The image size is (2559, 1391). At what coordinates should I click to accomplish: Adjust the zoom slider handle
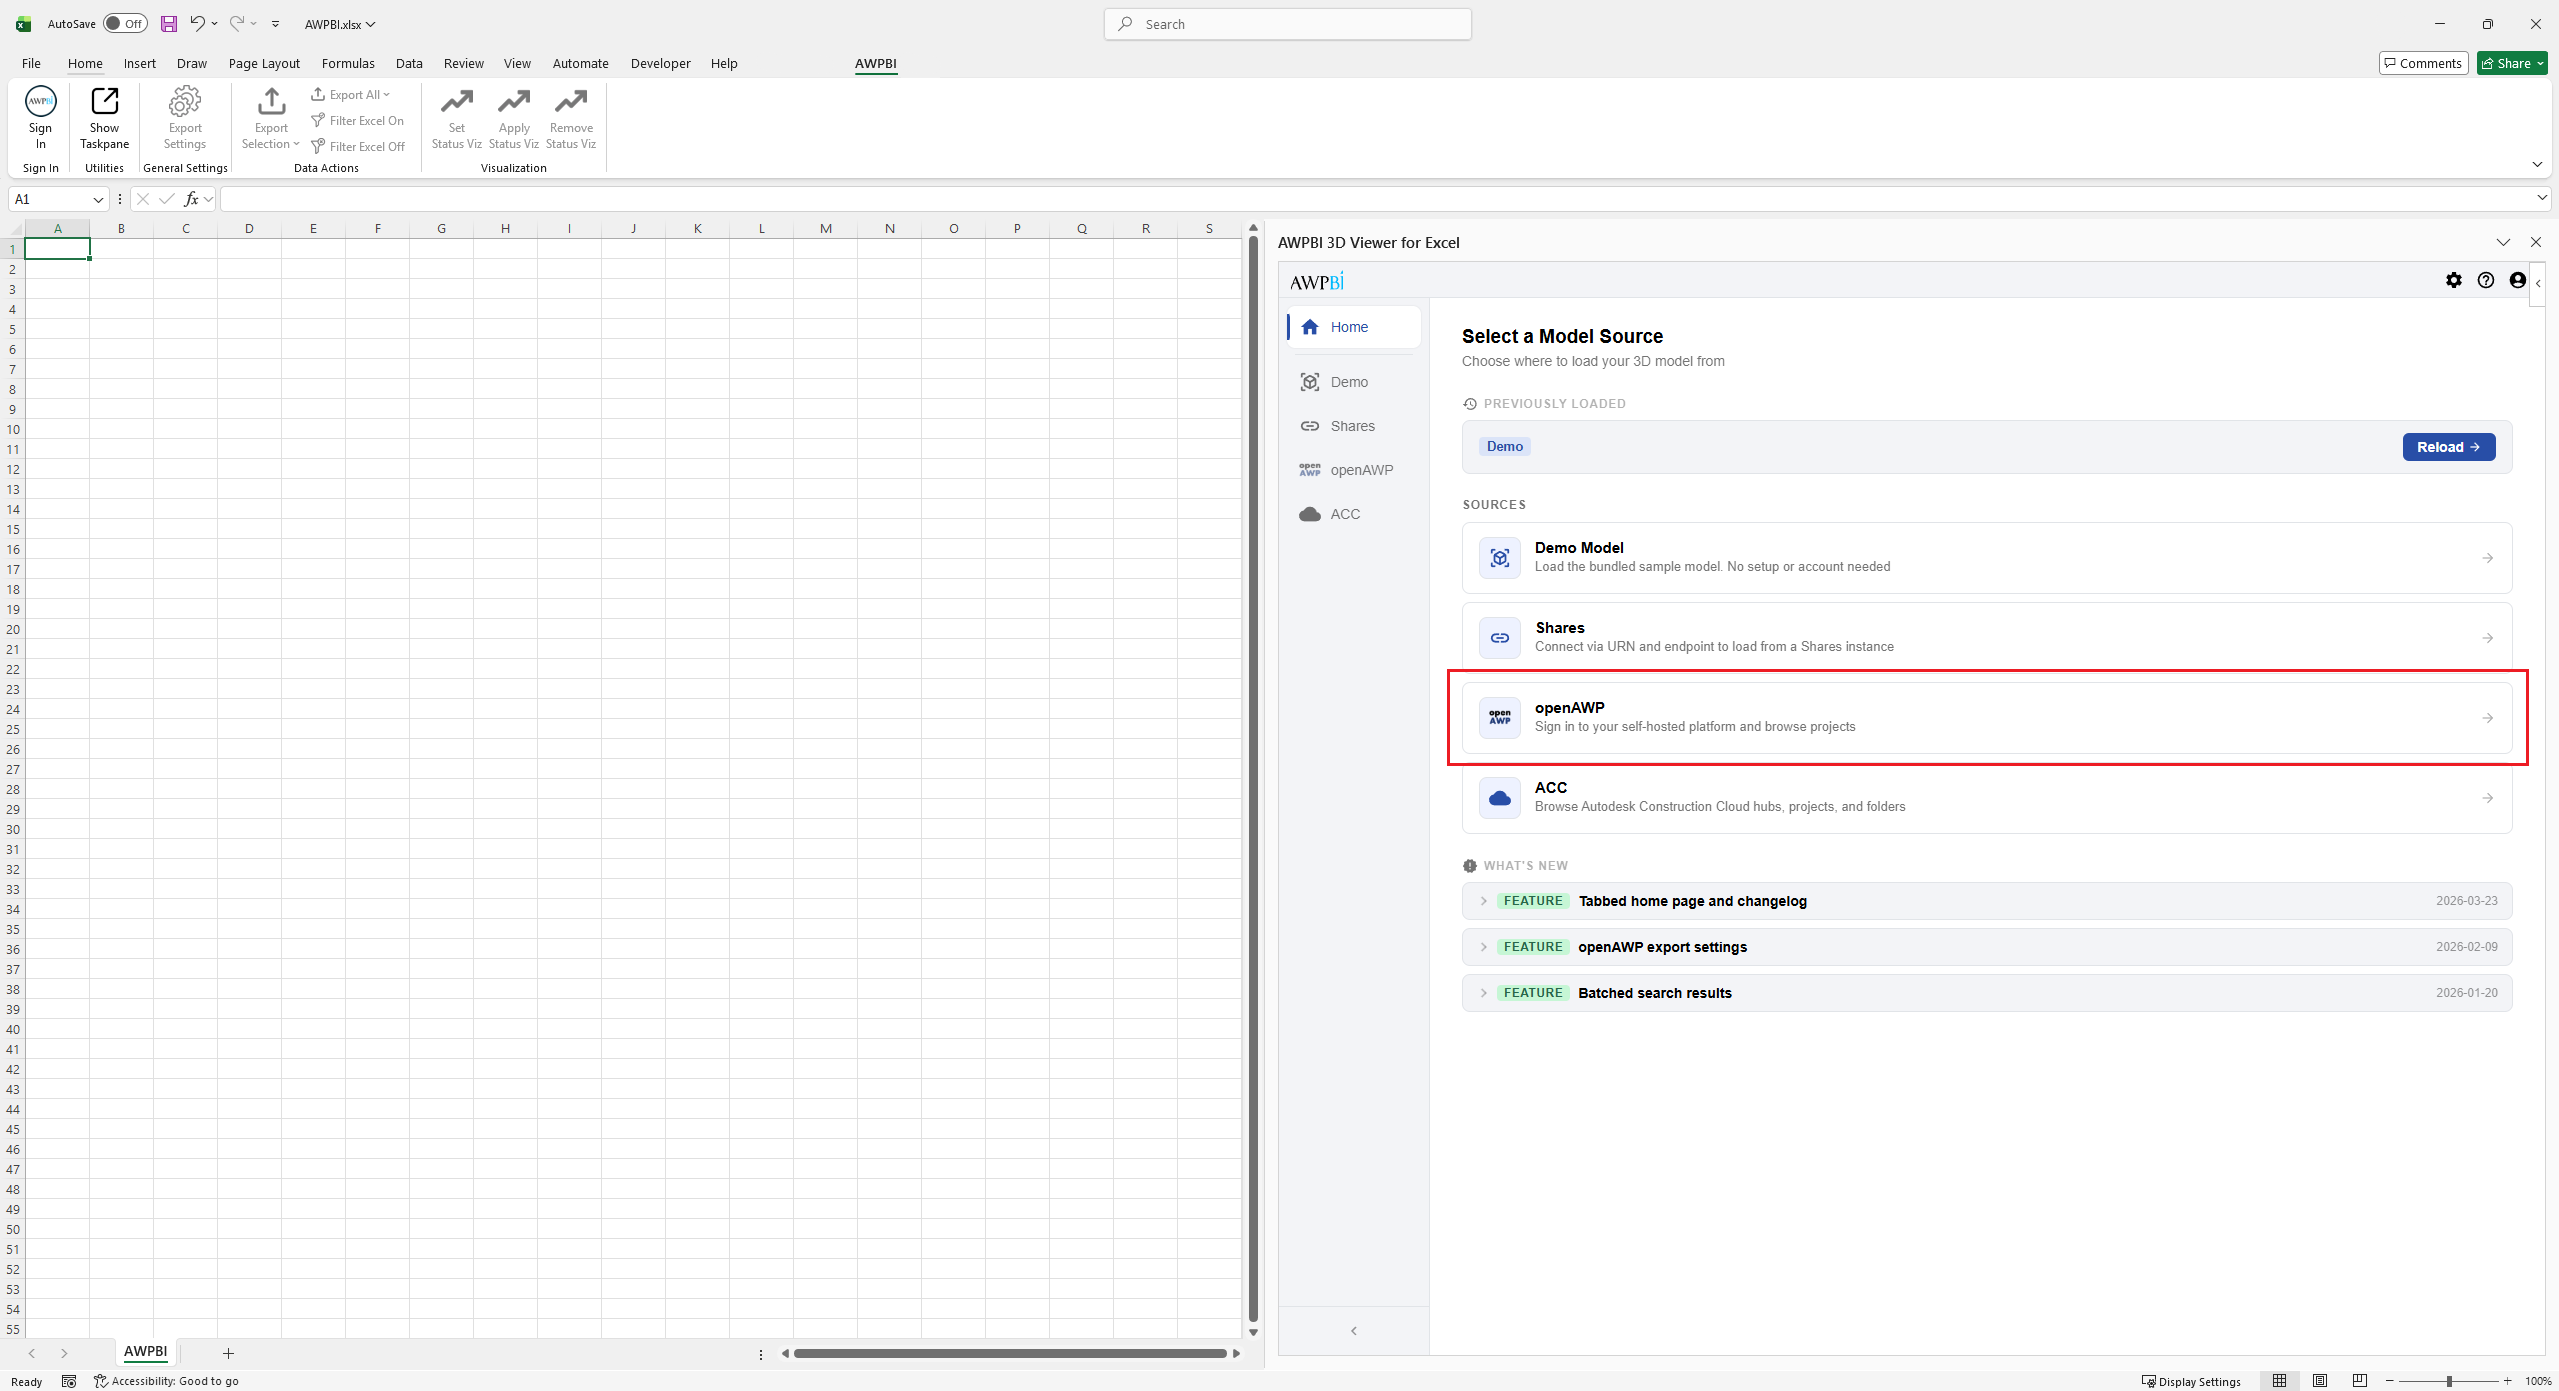2449,1381
